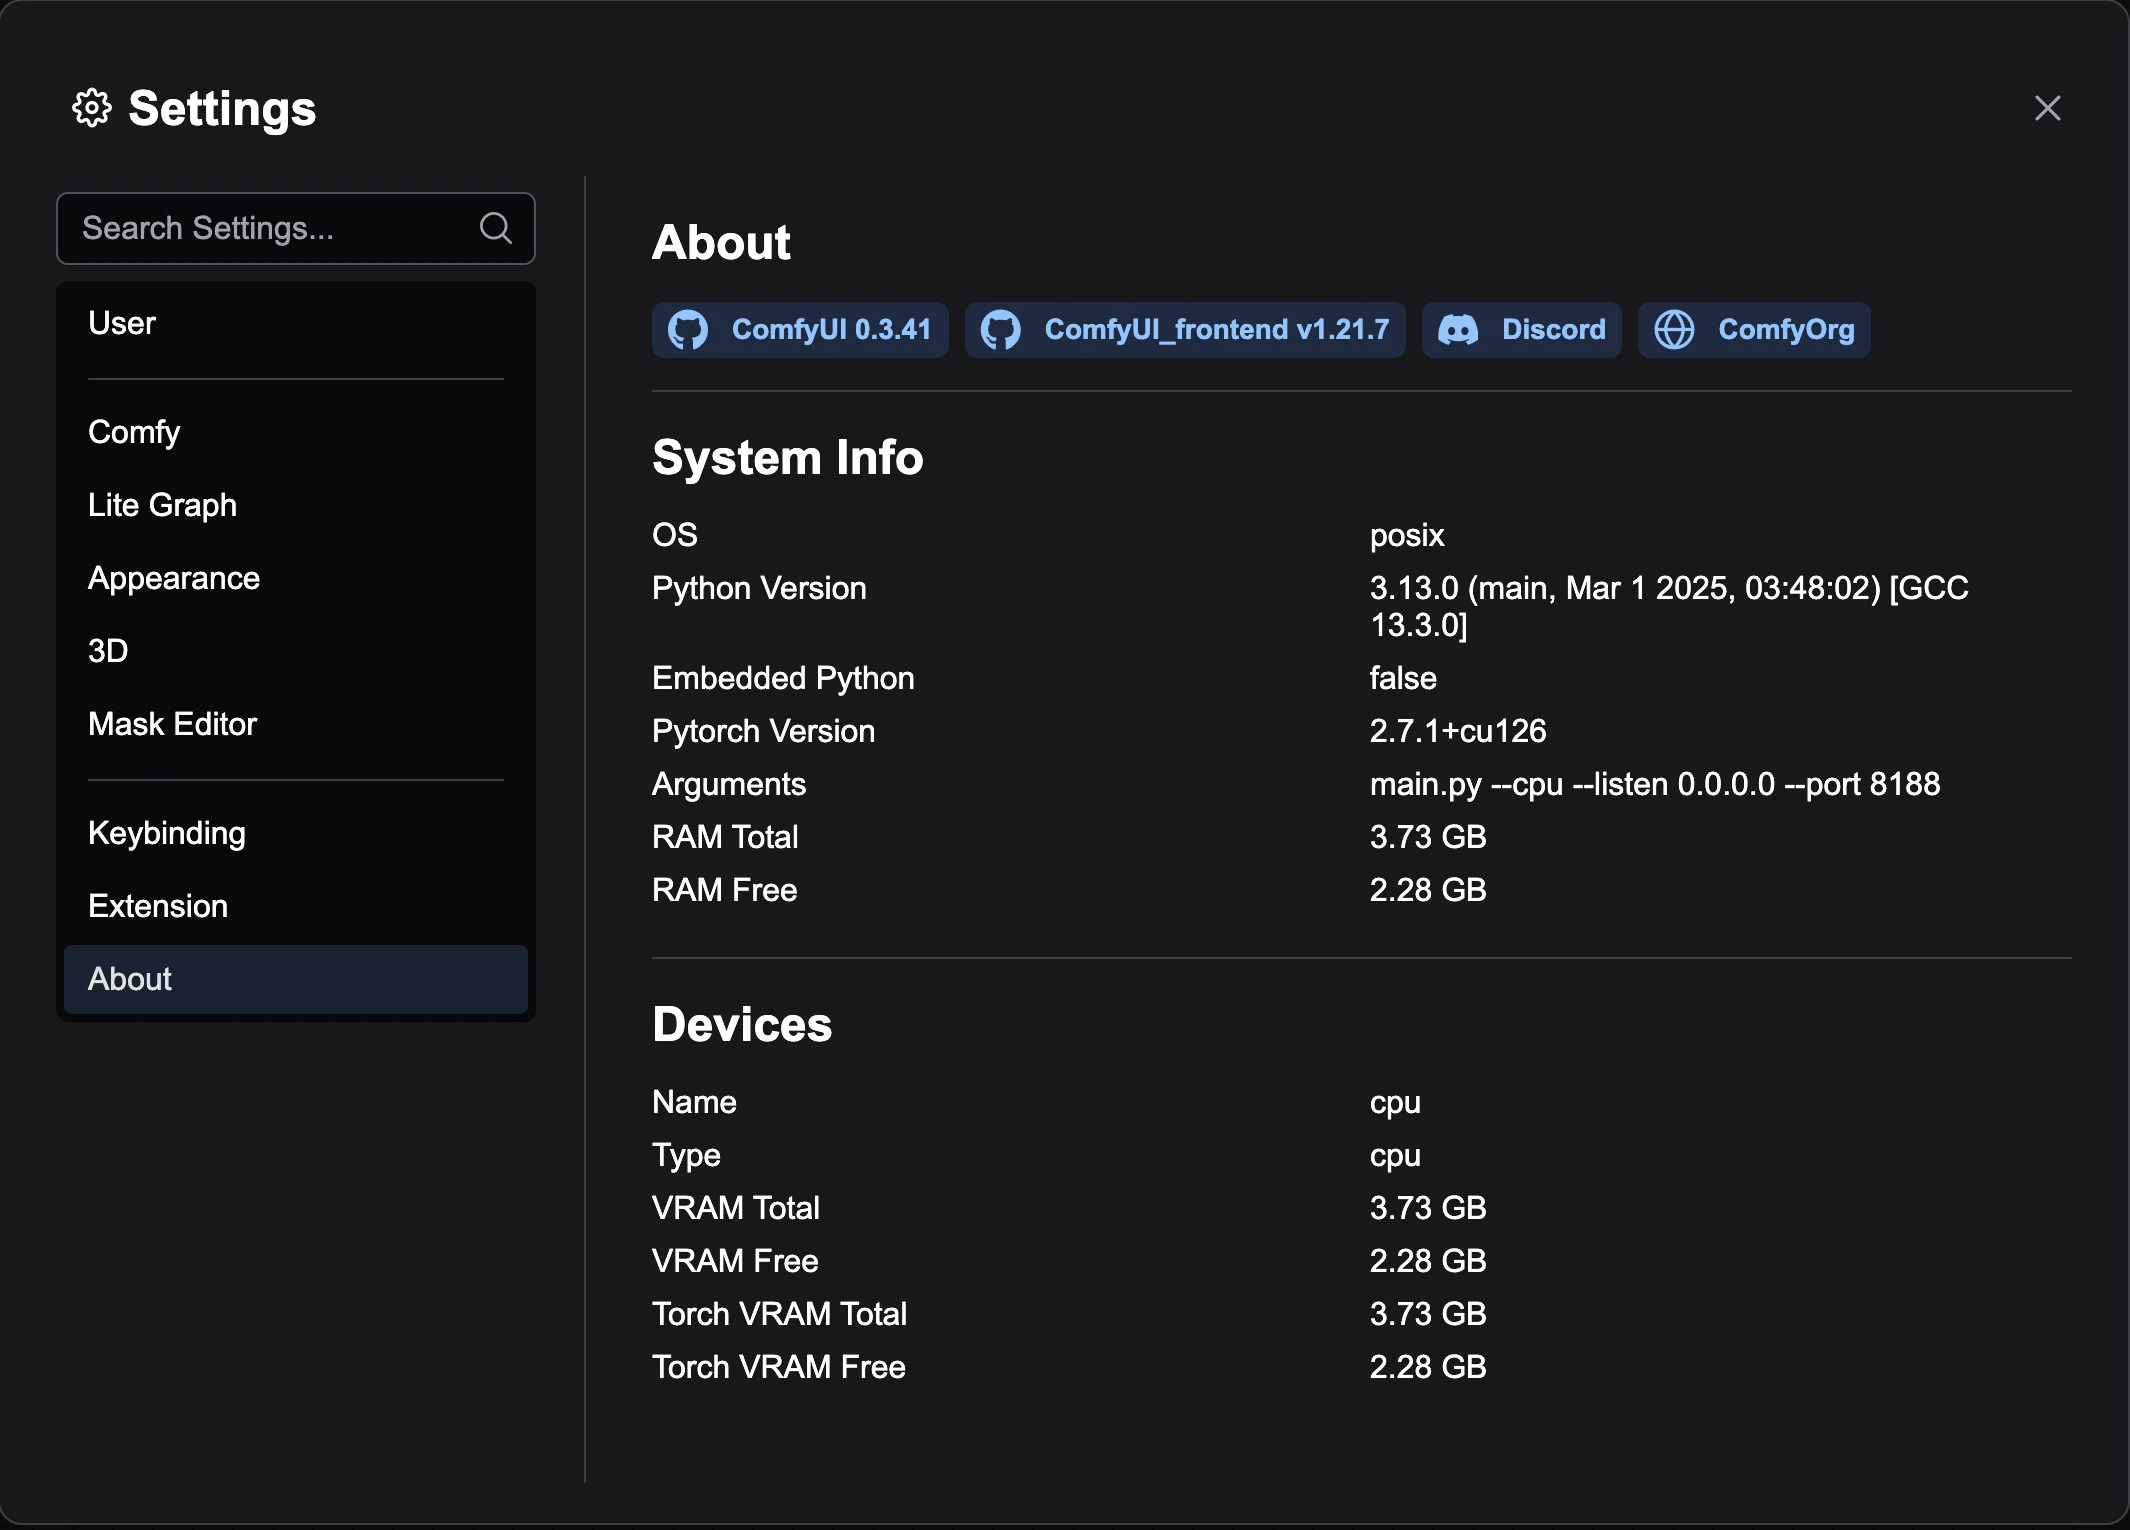
Task: Click the GitHub icon beside ComfyUI 0.3.41
Action: click(688, 330)
